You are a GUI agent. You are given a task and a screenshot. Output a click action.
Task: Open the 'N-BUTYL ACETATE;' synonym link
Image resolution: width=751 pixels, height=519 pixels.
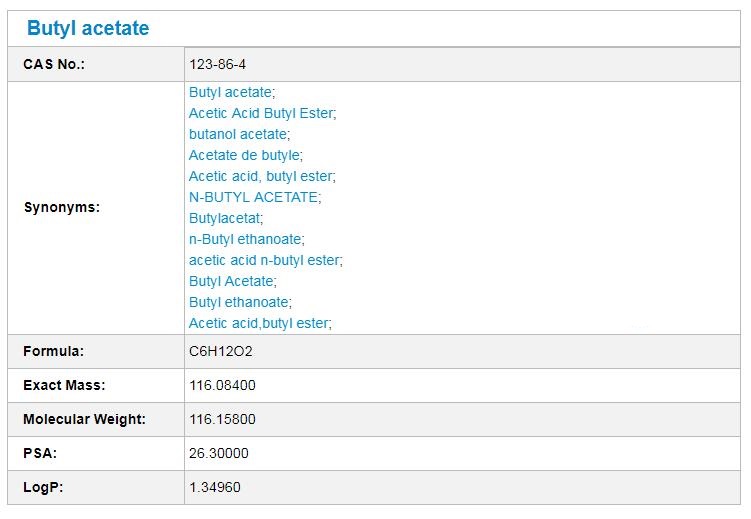[255, 197]
